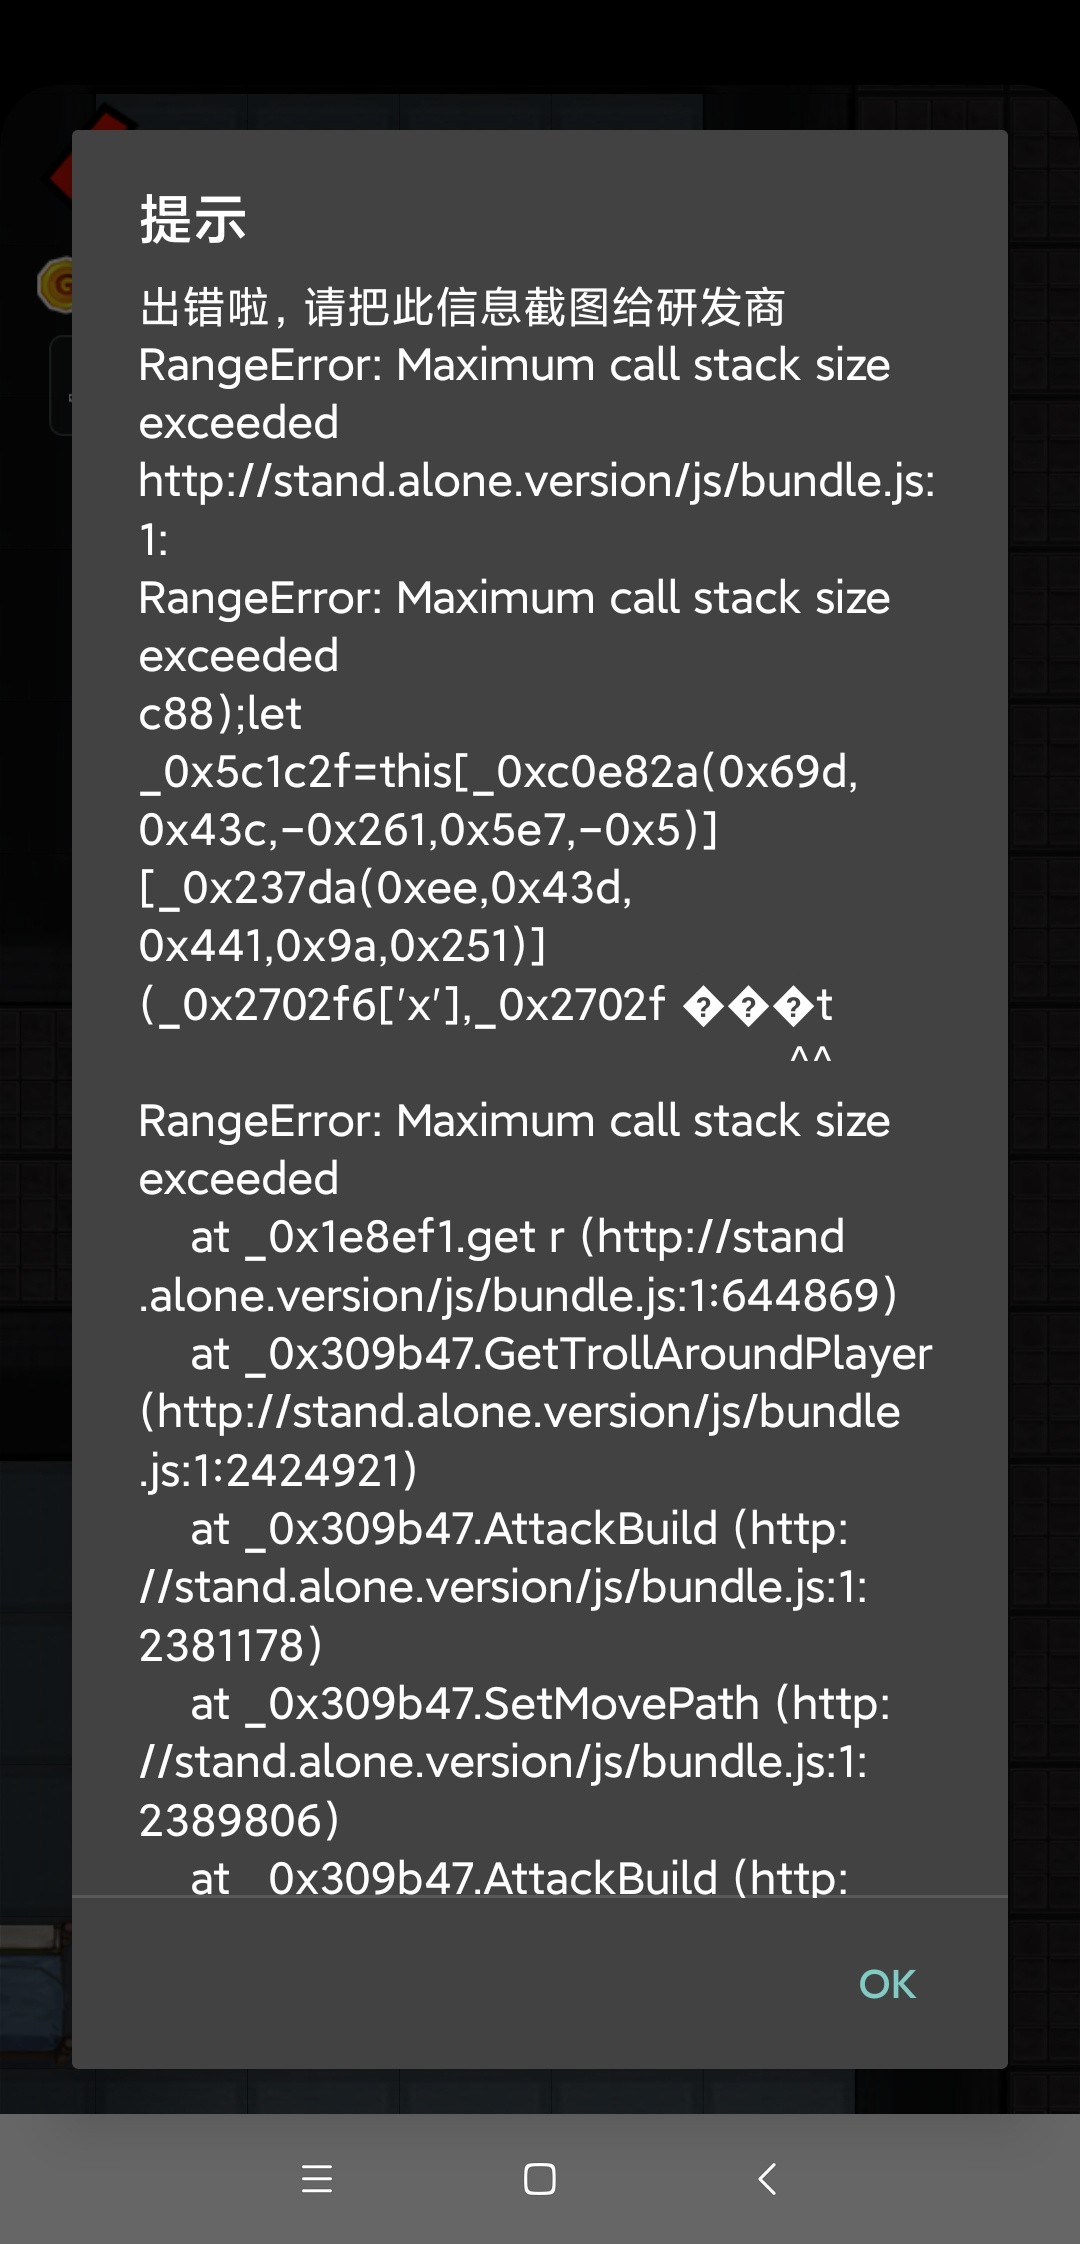The width and height of the screenshot is (1080, 2244).
Task: Tap the OK button to dismiss dialog
Action: click(887, 1984)
